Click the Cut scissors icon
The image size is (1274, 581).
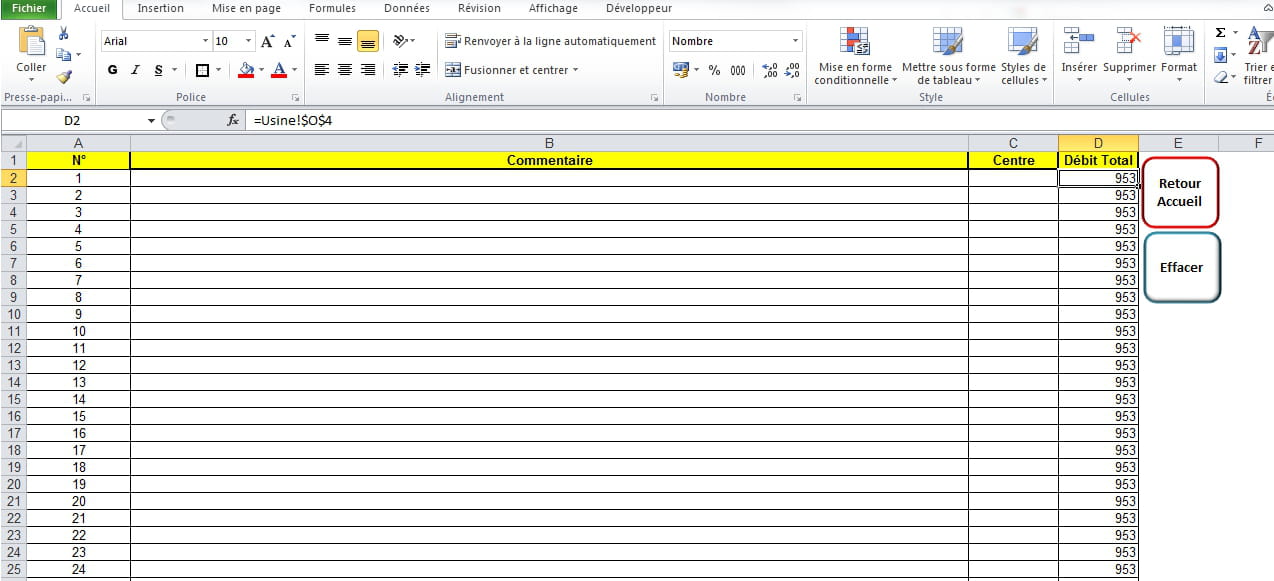[x=64, y=34]
